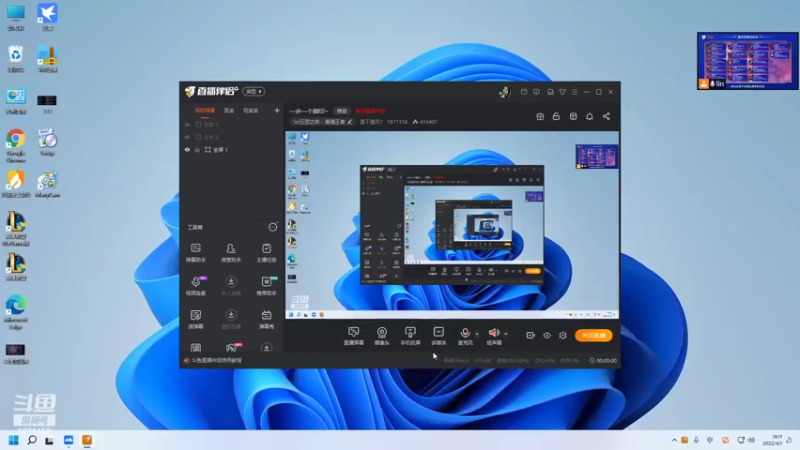
Task: Open the 读弹幕 tool icon
Action: tap(195, 319)
